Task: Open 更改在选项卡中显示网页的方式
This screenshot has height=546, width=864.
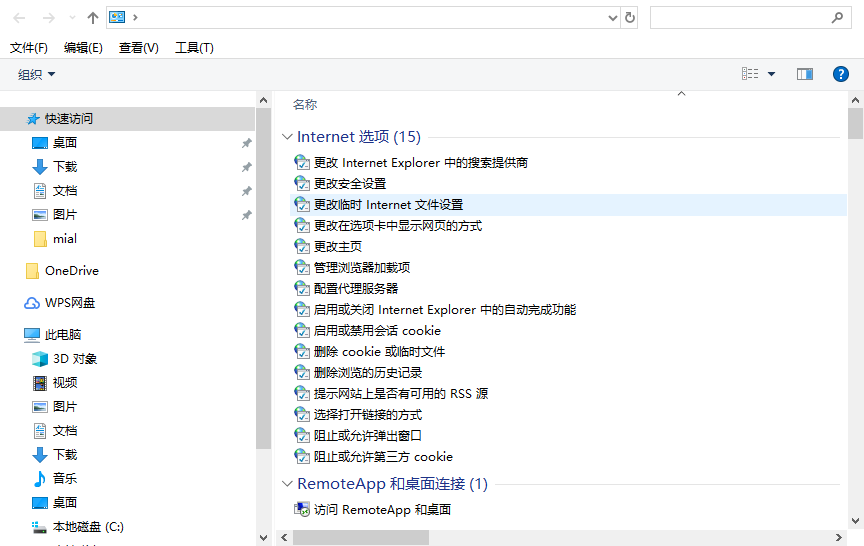Action: coord(398,226)
